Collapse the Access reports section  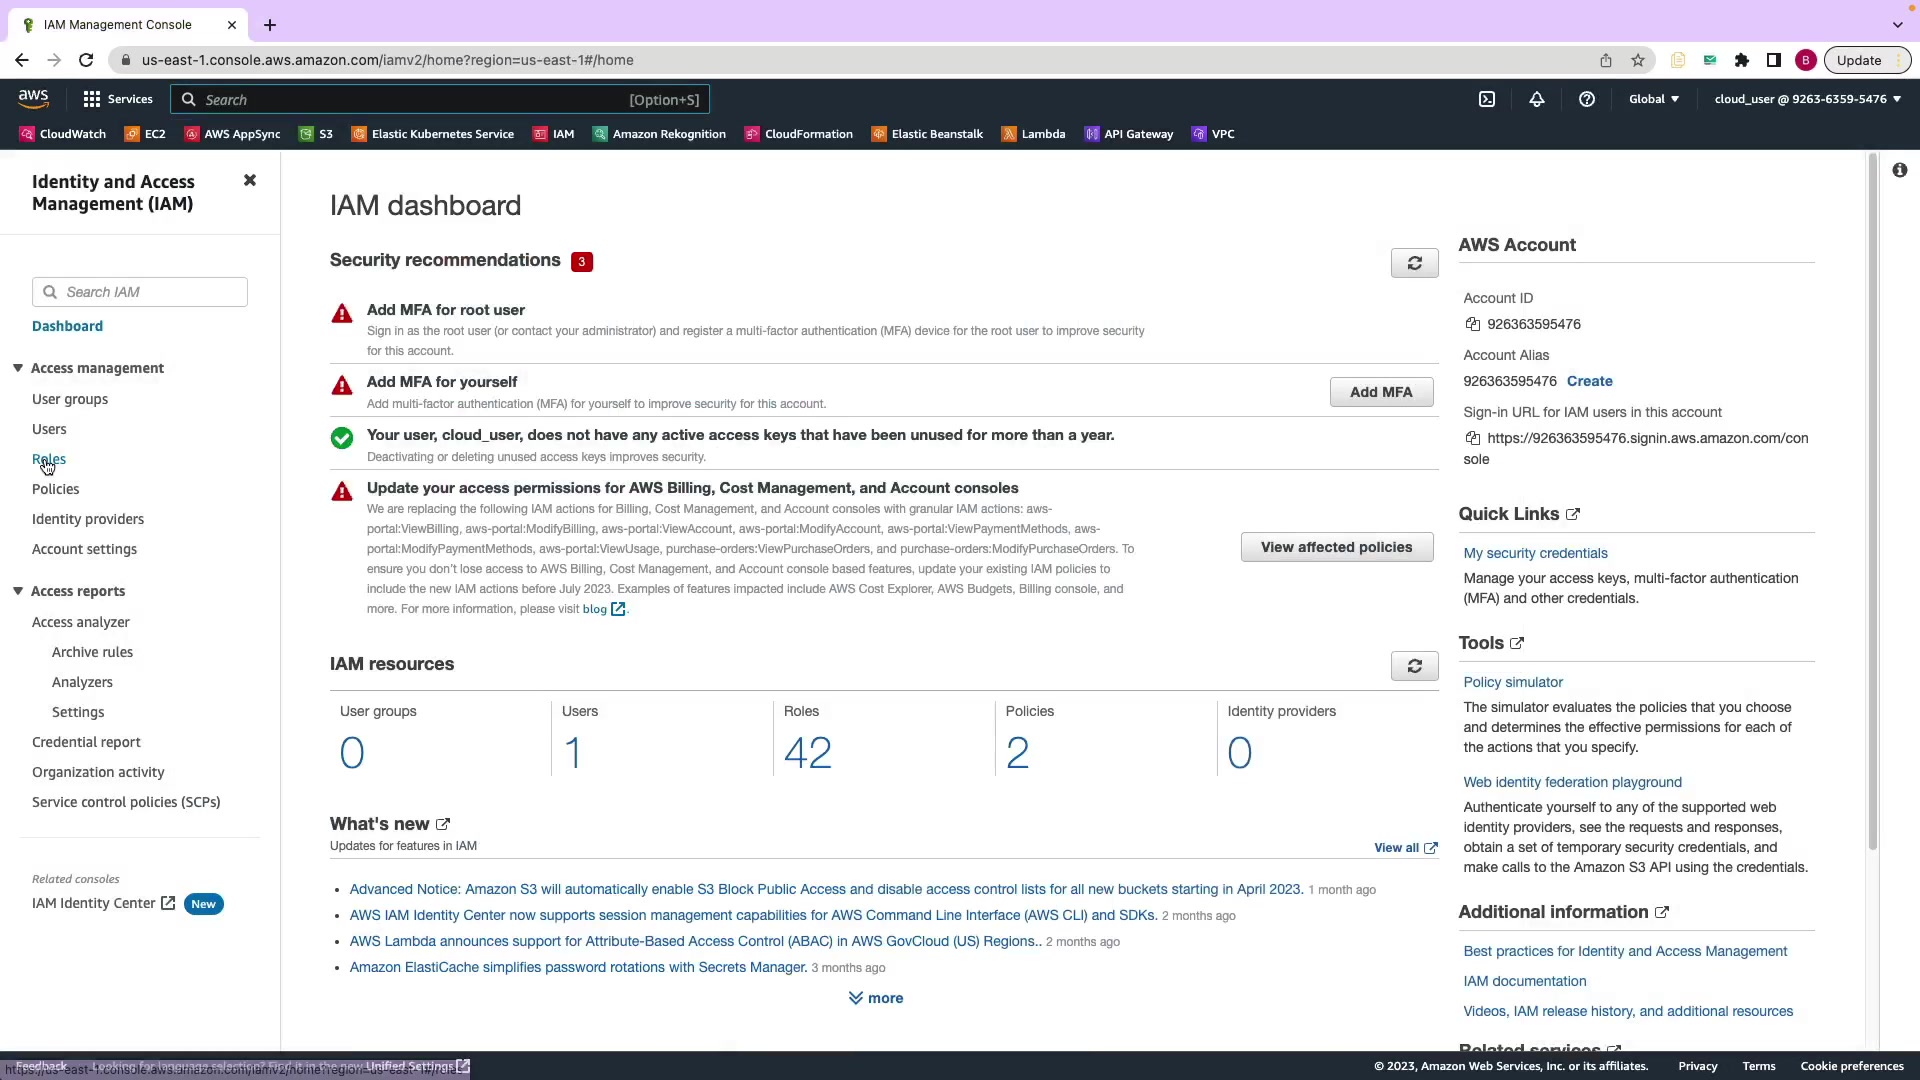click(x=18, y=591)
